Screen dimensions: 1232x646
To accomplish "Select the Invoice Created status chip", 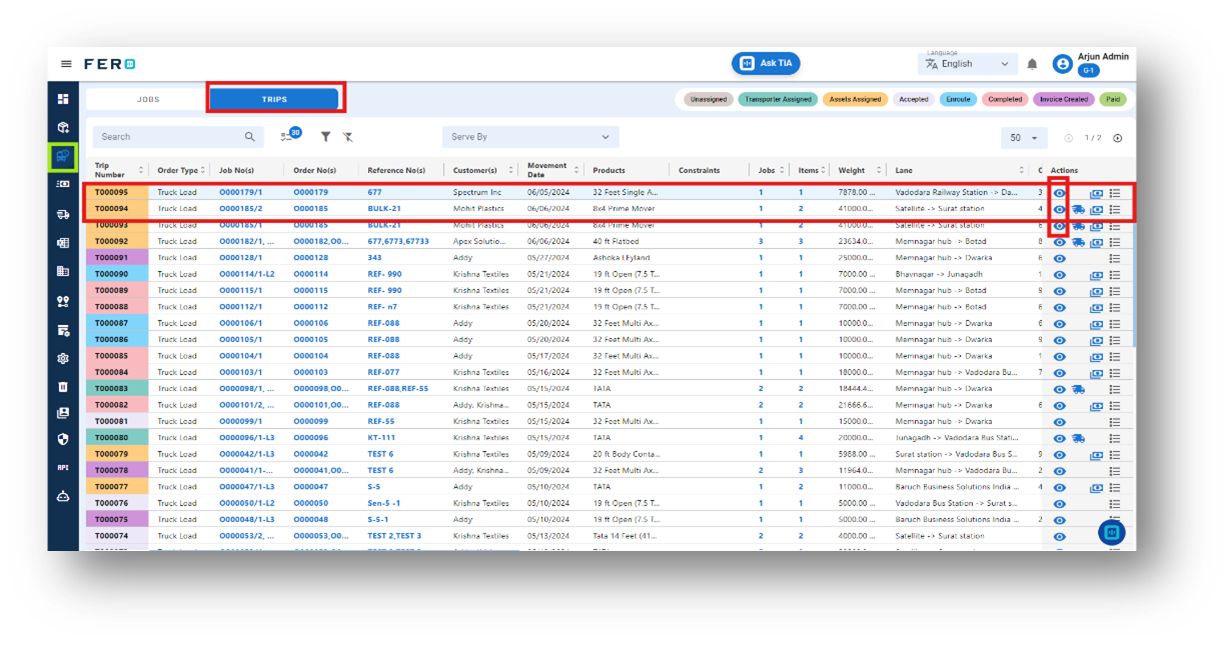I will (x=1063, y=99).
